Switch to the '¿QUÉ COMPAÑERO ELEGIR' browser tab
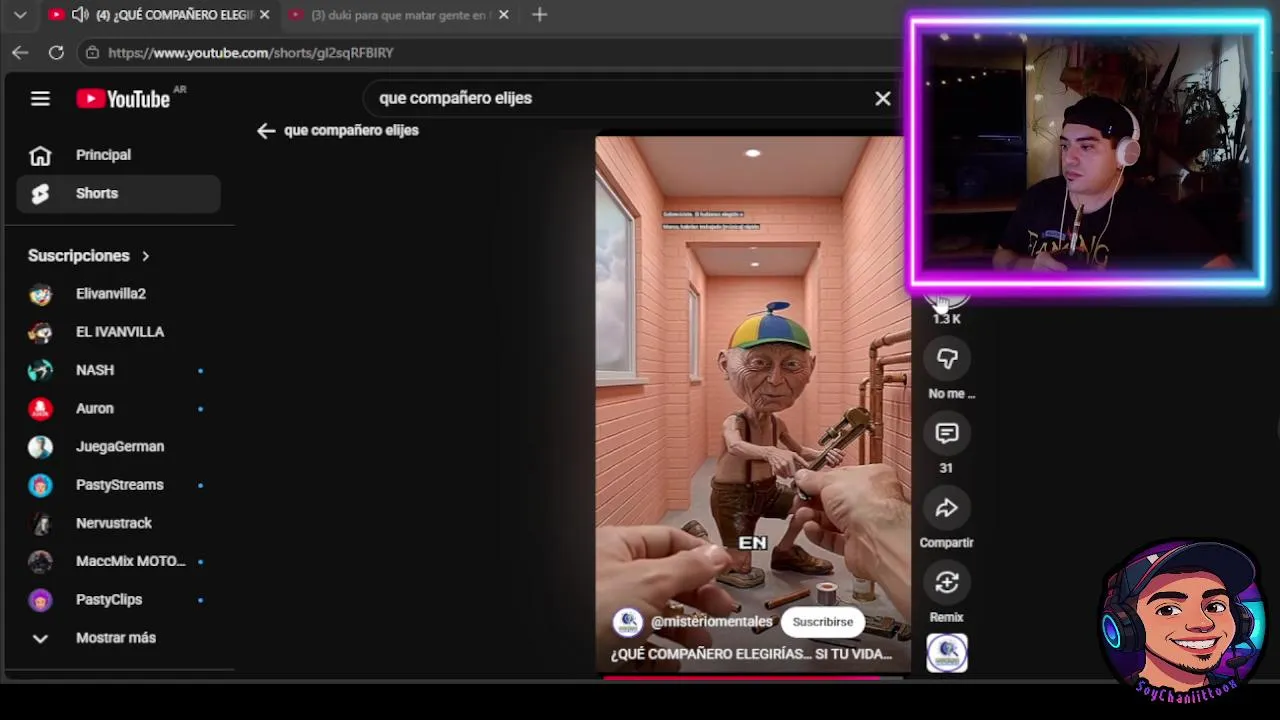 click(160, 15)
